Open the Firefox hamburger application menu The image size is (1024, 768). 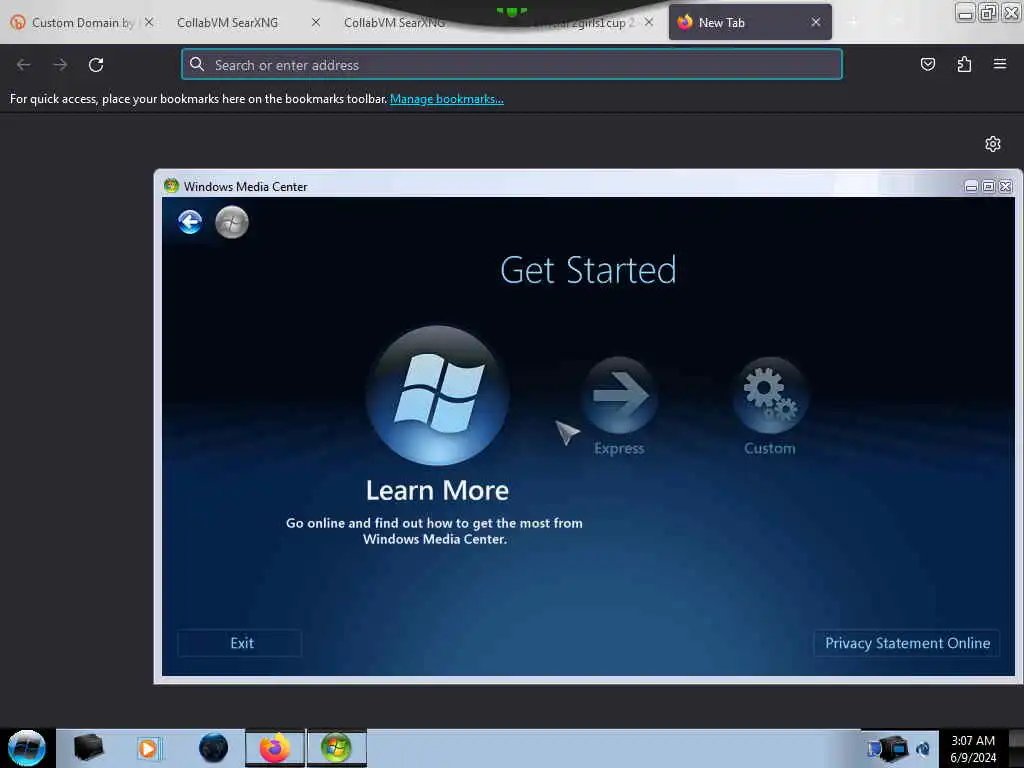pyautogui.click(x=1000, y=65)
